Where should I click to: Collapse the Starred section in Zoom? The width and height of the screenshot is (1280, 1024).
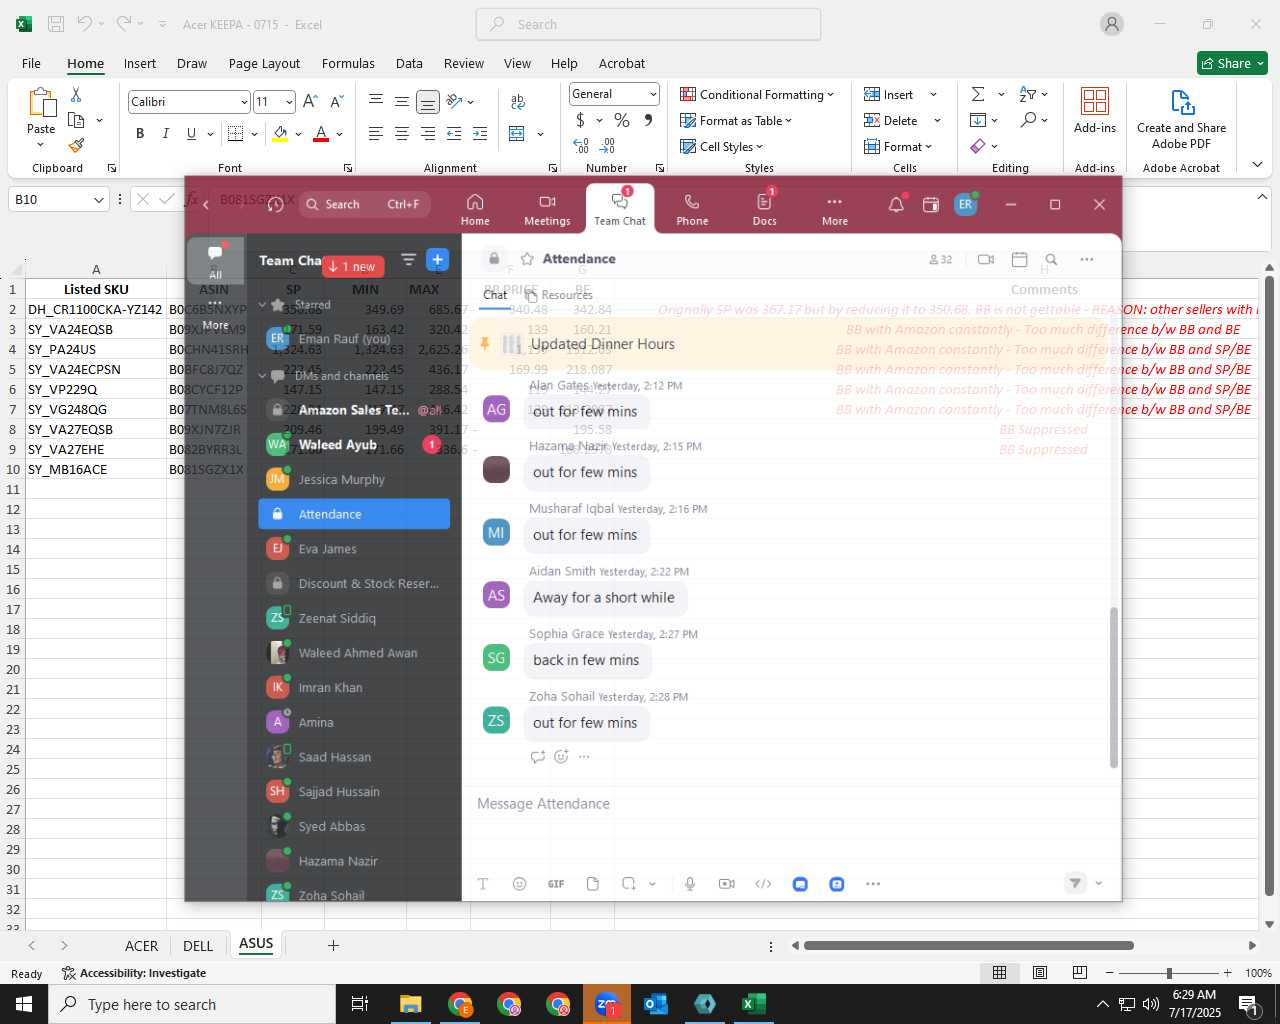pos(263,304)
